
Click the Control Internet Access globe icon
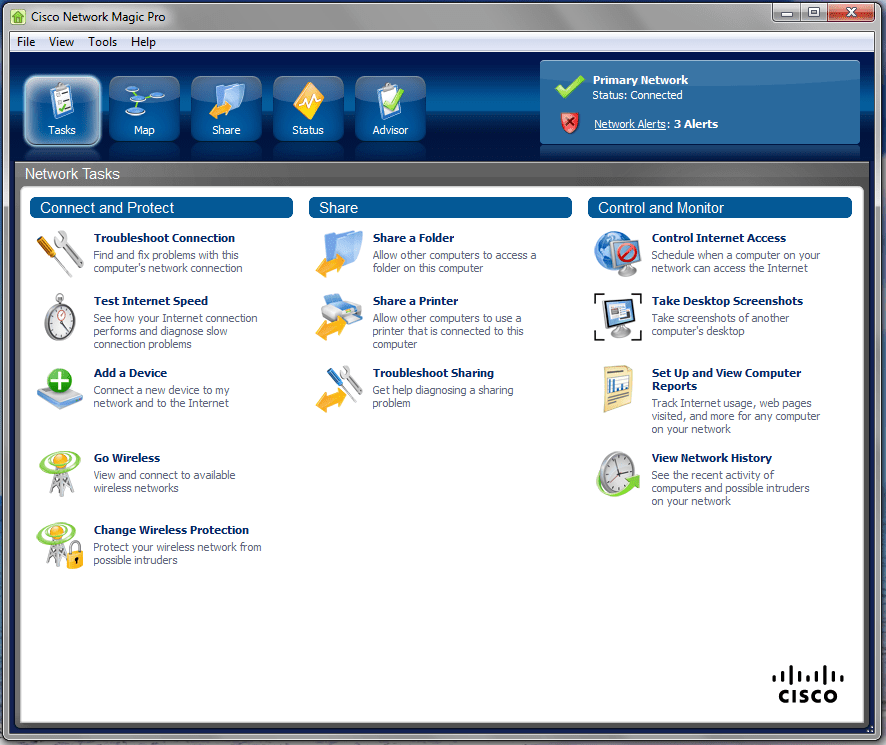617,254
